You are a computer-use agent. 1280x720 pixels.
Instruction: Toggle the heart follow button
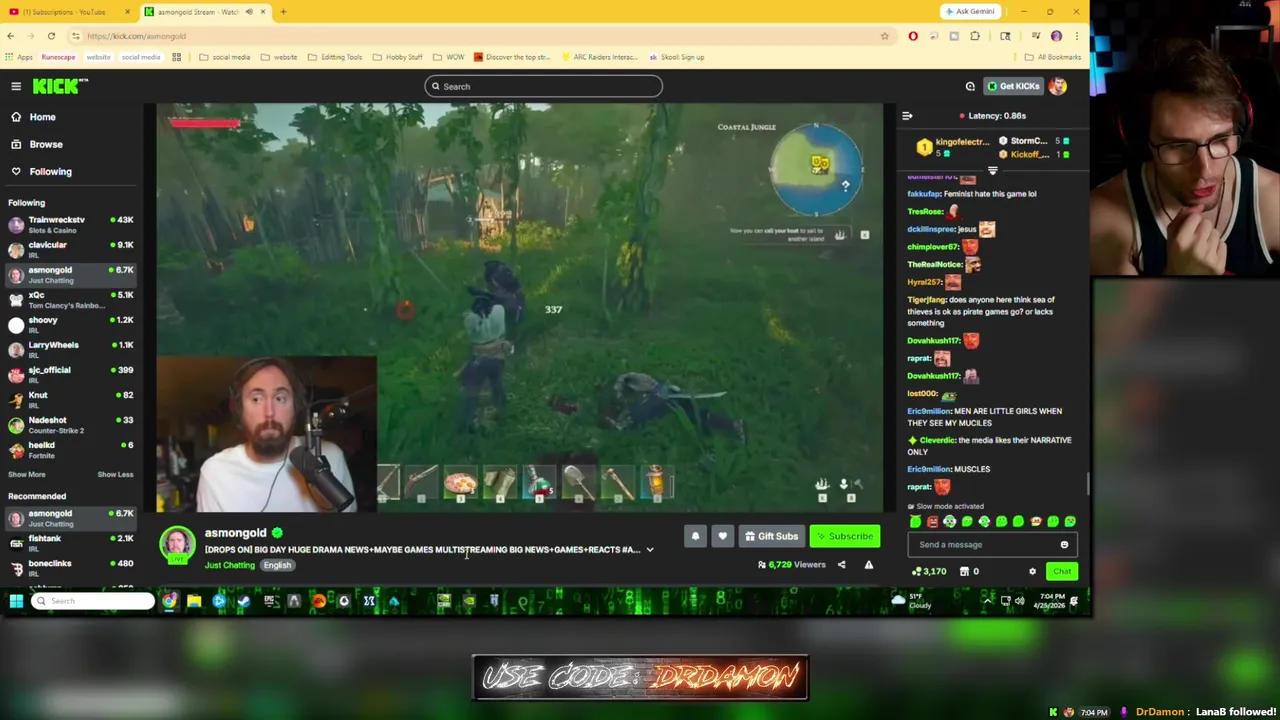[722, 536]
